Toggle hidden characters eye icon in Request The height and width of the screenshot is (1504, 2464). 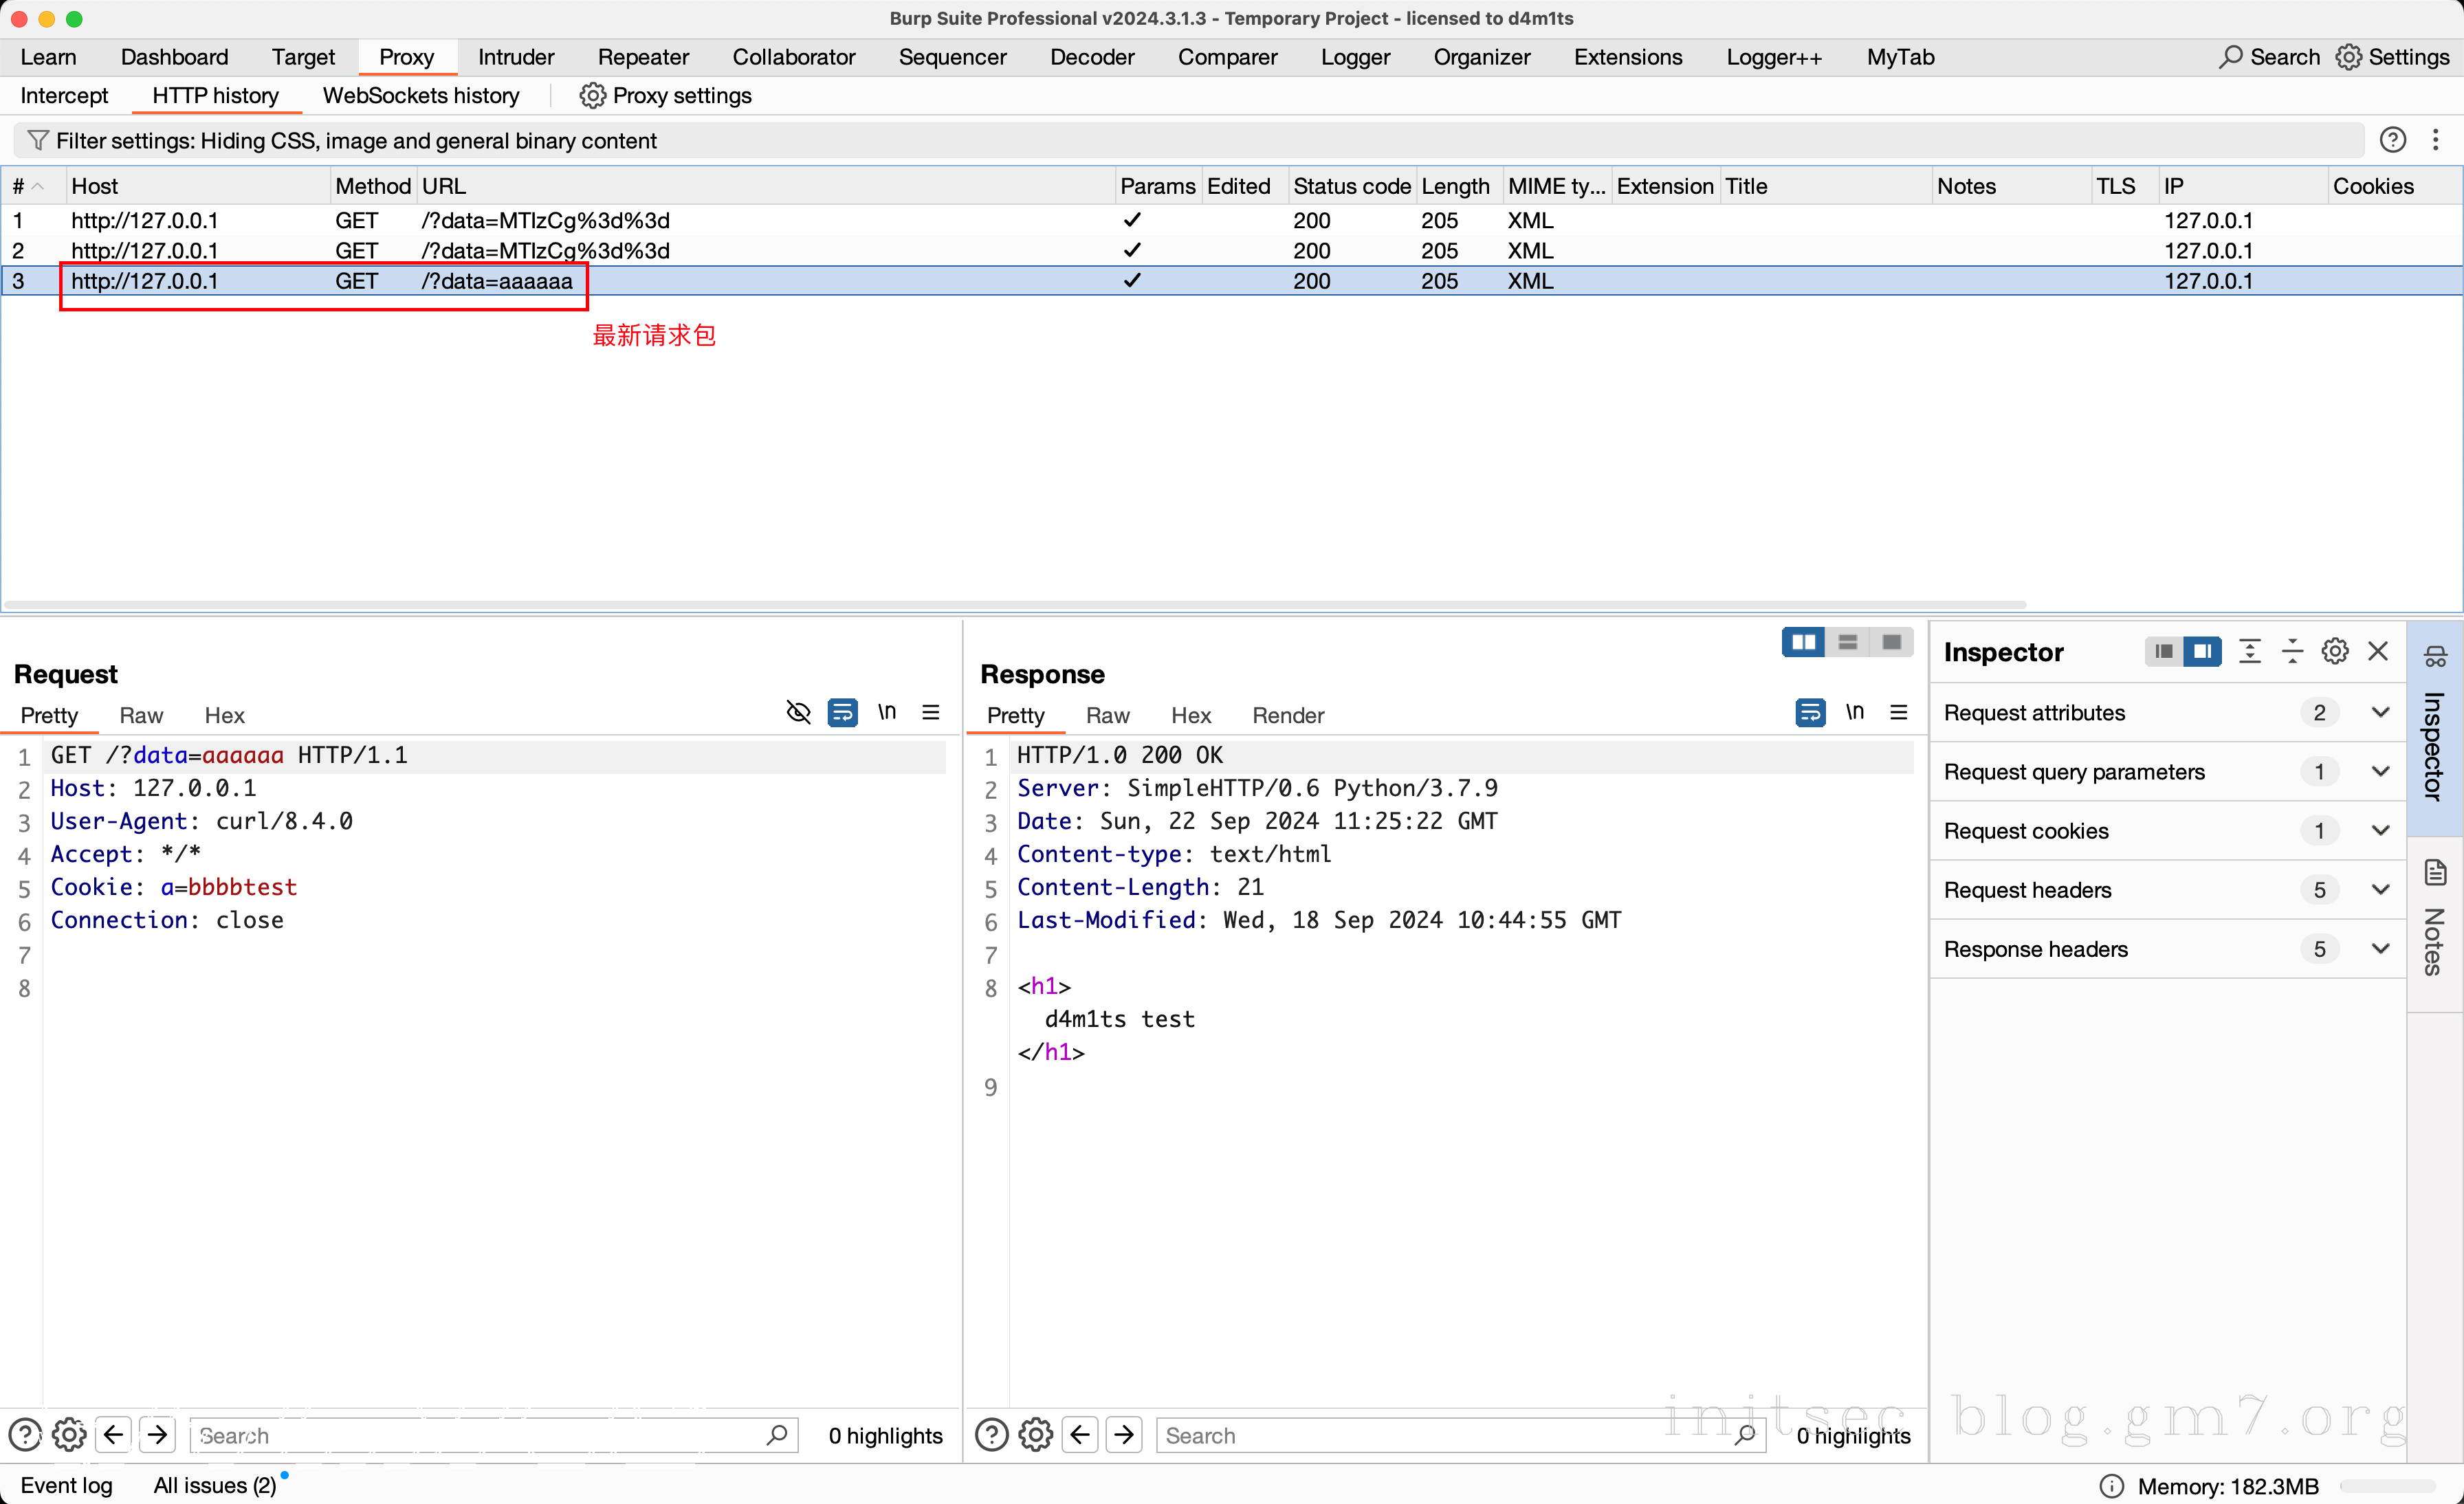tap(798, 712)
